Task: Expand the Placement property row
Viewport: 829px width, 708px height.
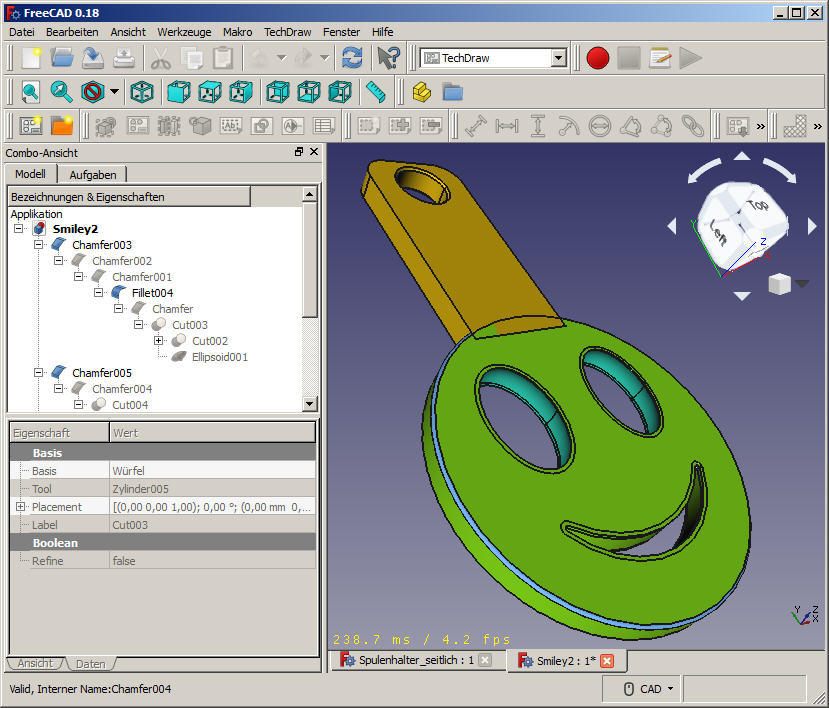Action: pos(20,507)
